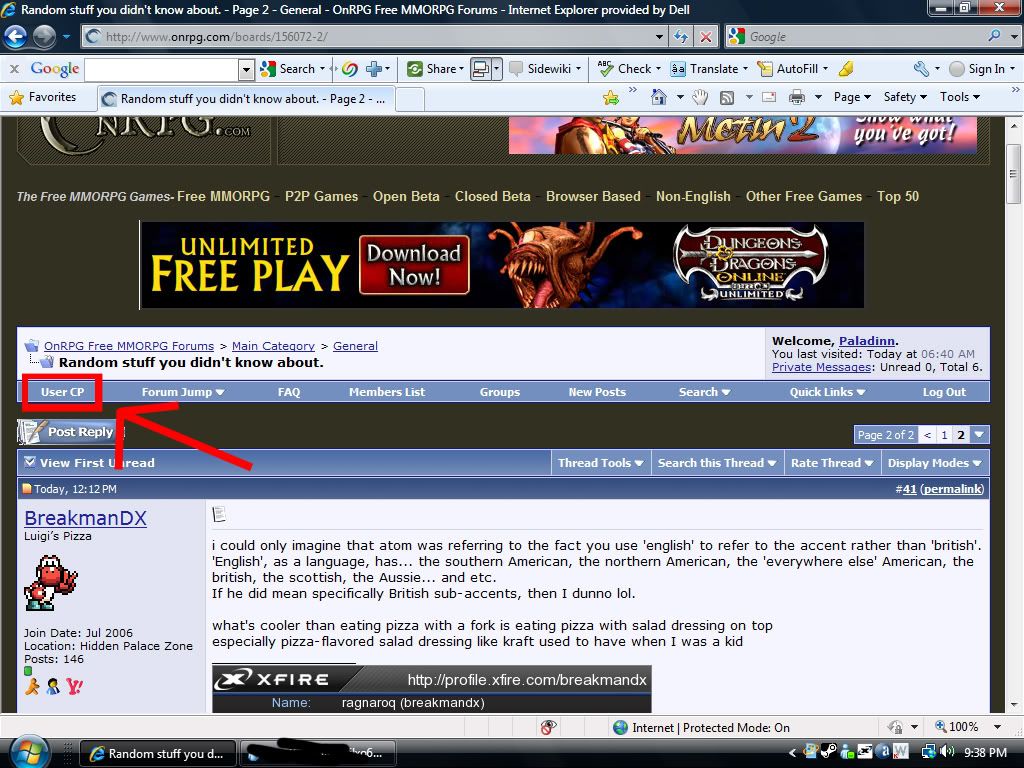
Task: Open the Quick Links menu
Action: (826, 392)
